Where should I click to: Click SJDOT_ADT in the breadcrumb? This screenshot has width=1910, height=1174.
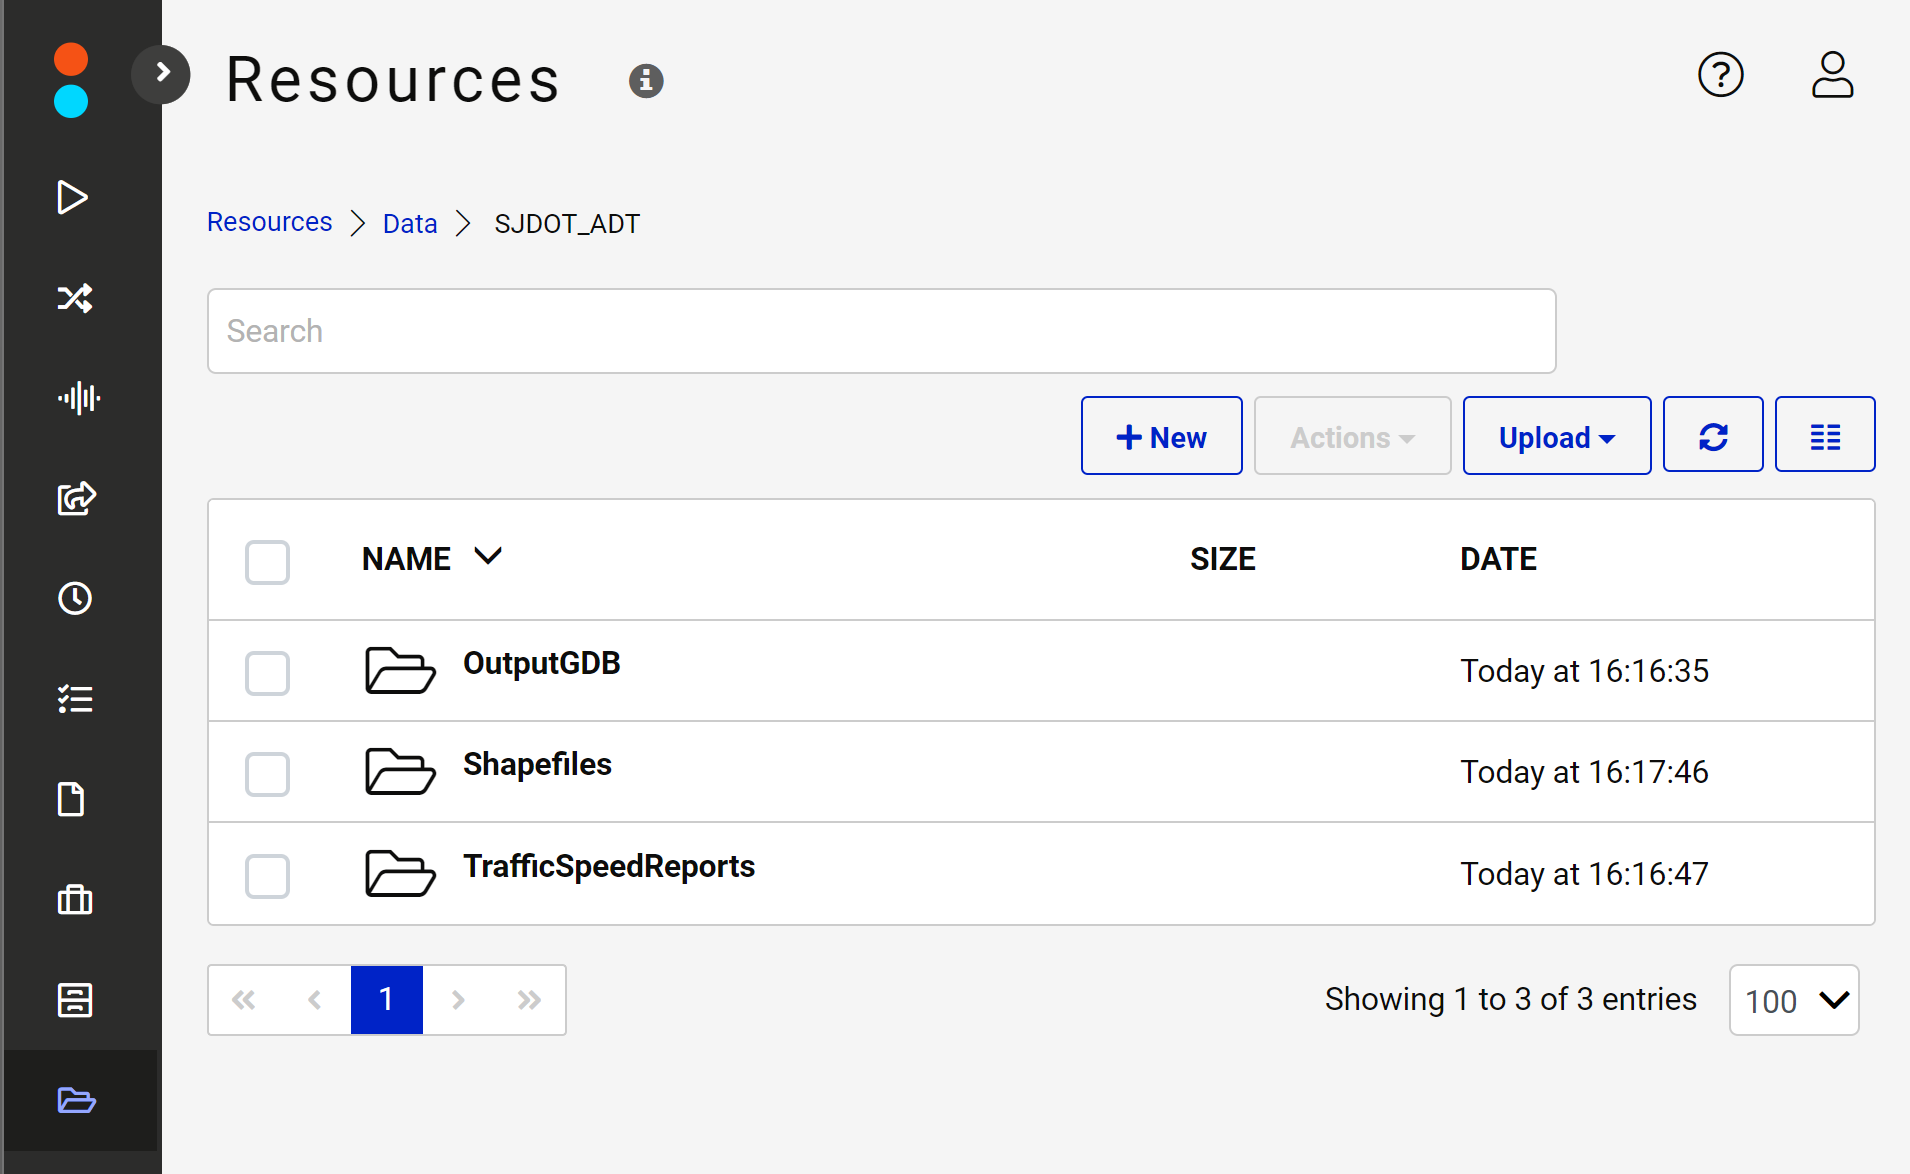click(x=567, y=223)
